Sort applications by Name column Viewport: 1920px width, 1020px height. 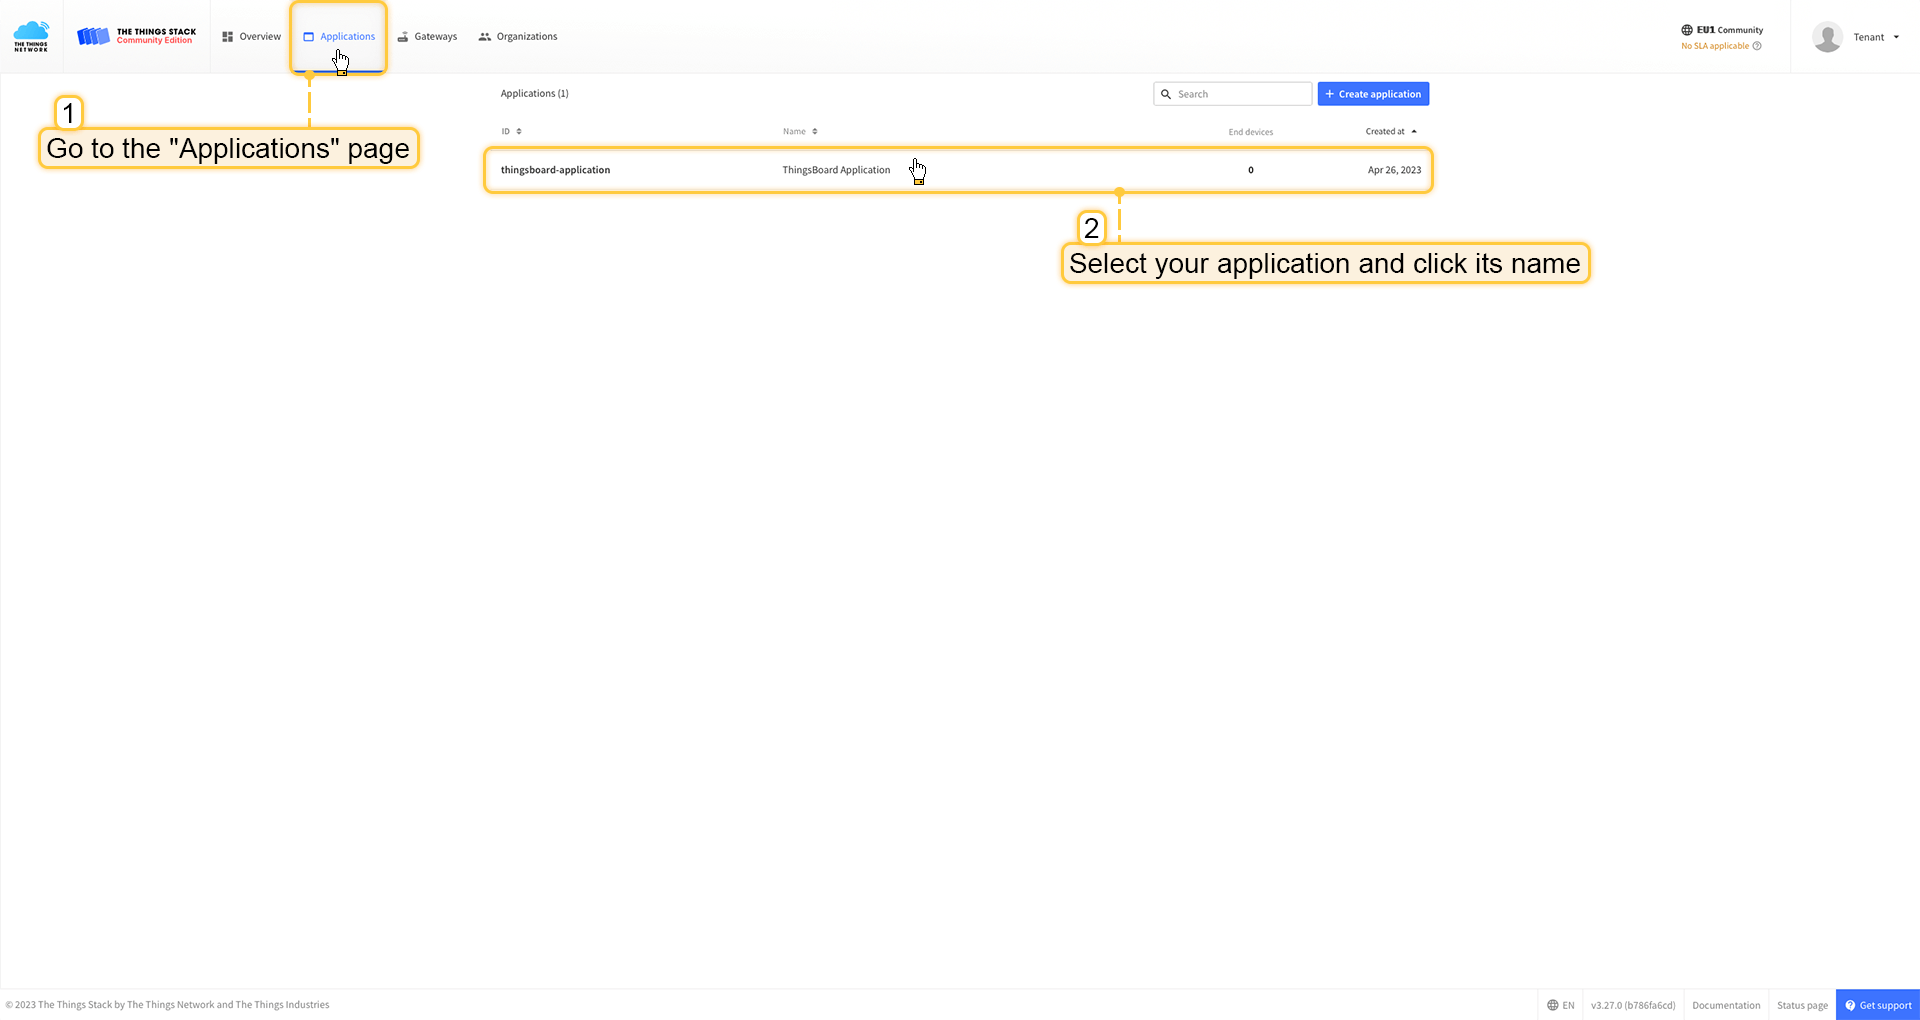(800, 132)
